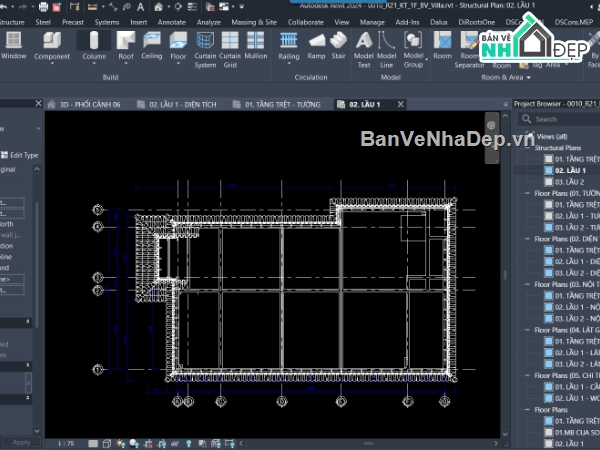Select the Model Text tool
The height and width of the screenshot is (450, 600).
click(x=364, y=50)
